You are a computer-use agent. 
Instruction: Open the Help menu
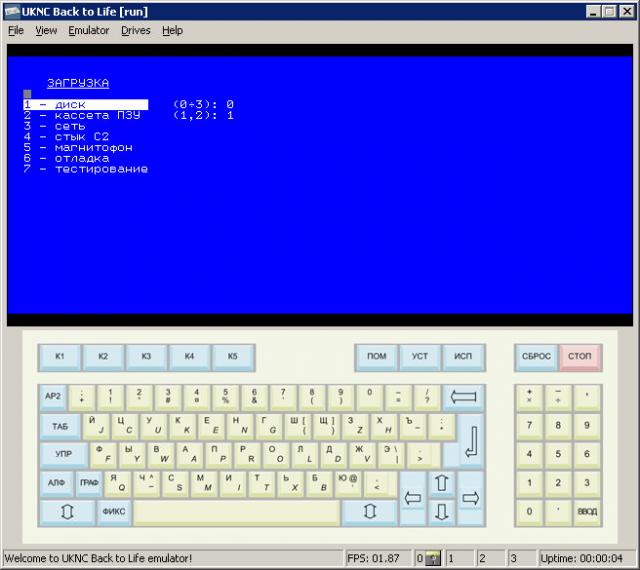[172, 30]
